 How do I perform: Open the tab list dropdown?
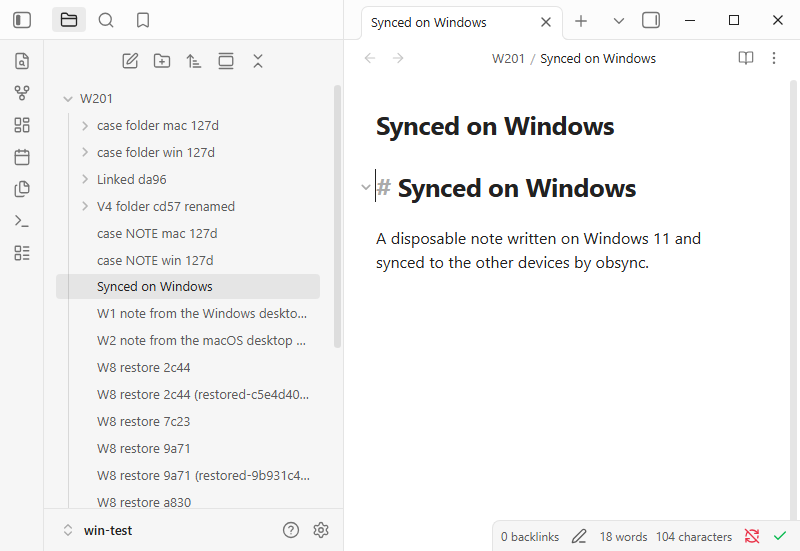[x=618, y=21]
